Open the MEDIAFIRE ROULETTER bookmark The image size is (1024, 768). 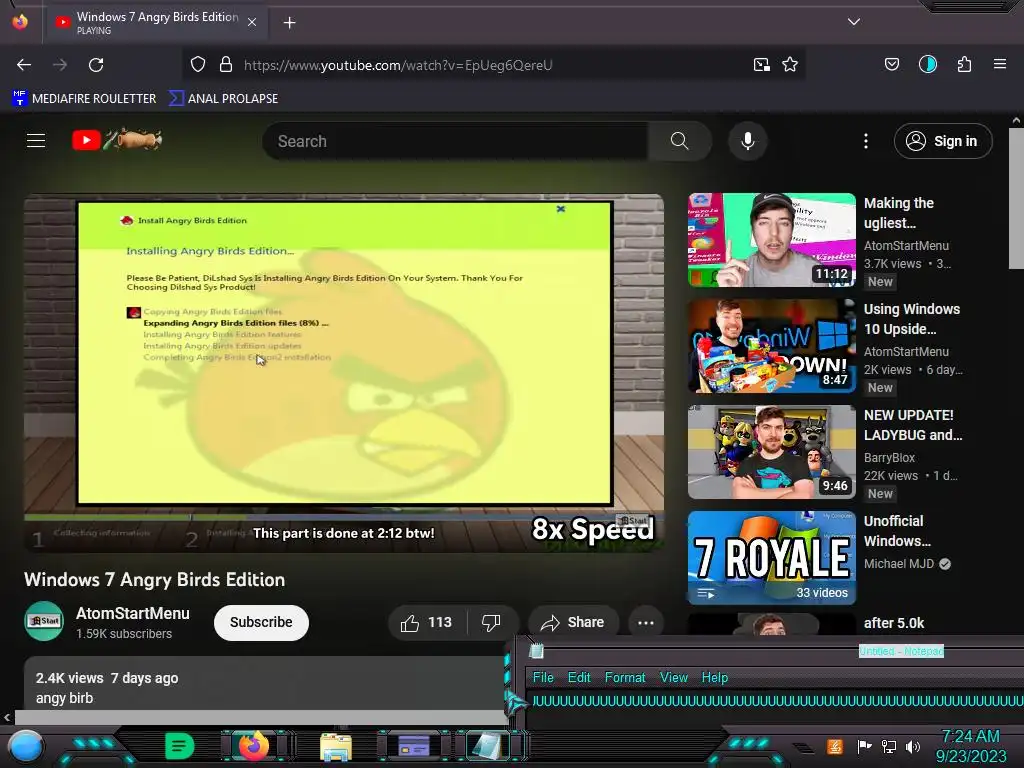85,99
